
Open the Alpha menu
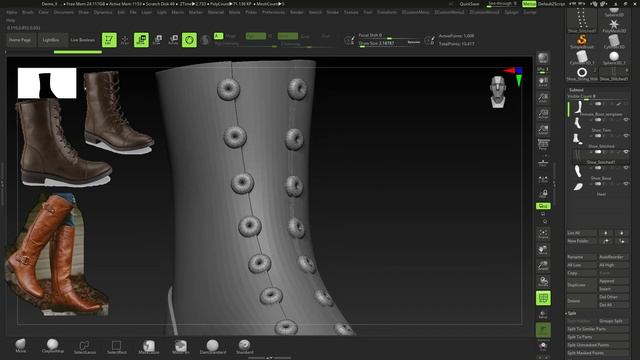11,12
